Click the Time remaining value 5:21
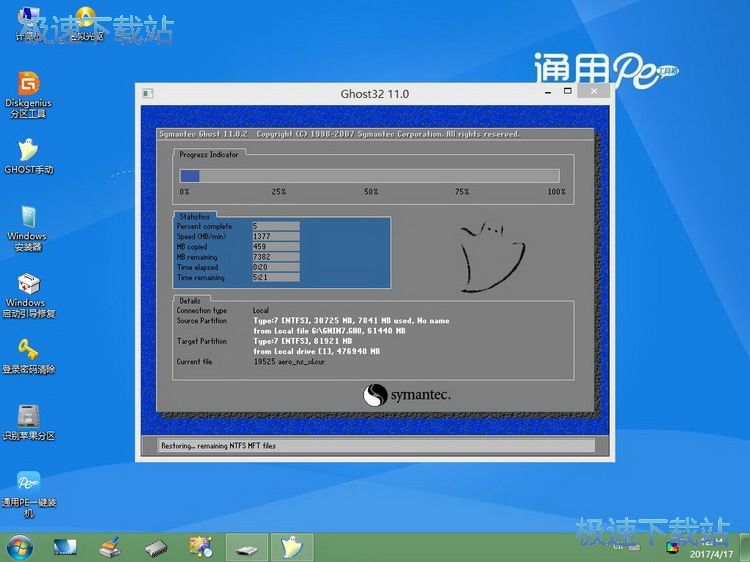This screenshot has height=562, width=750. click(x=276, y=277)
